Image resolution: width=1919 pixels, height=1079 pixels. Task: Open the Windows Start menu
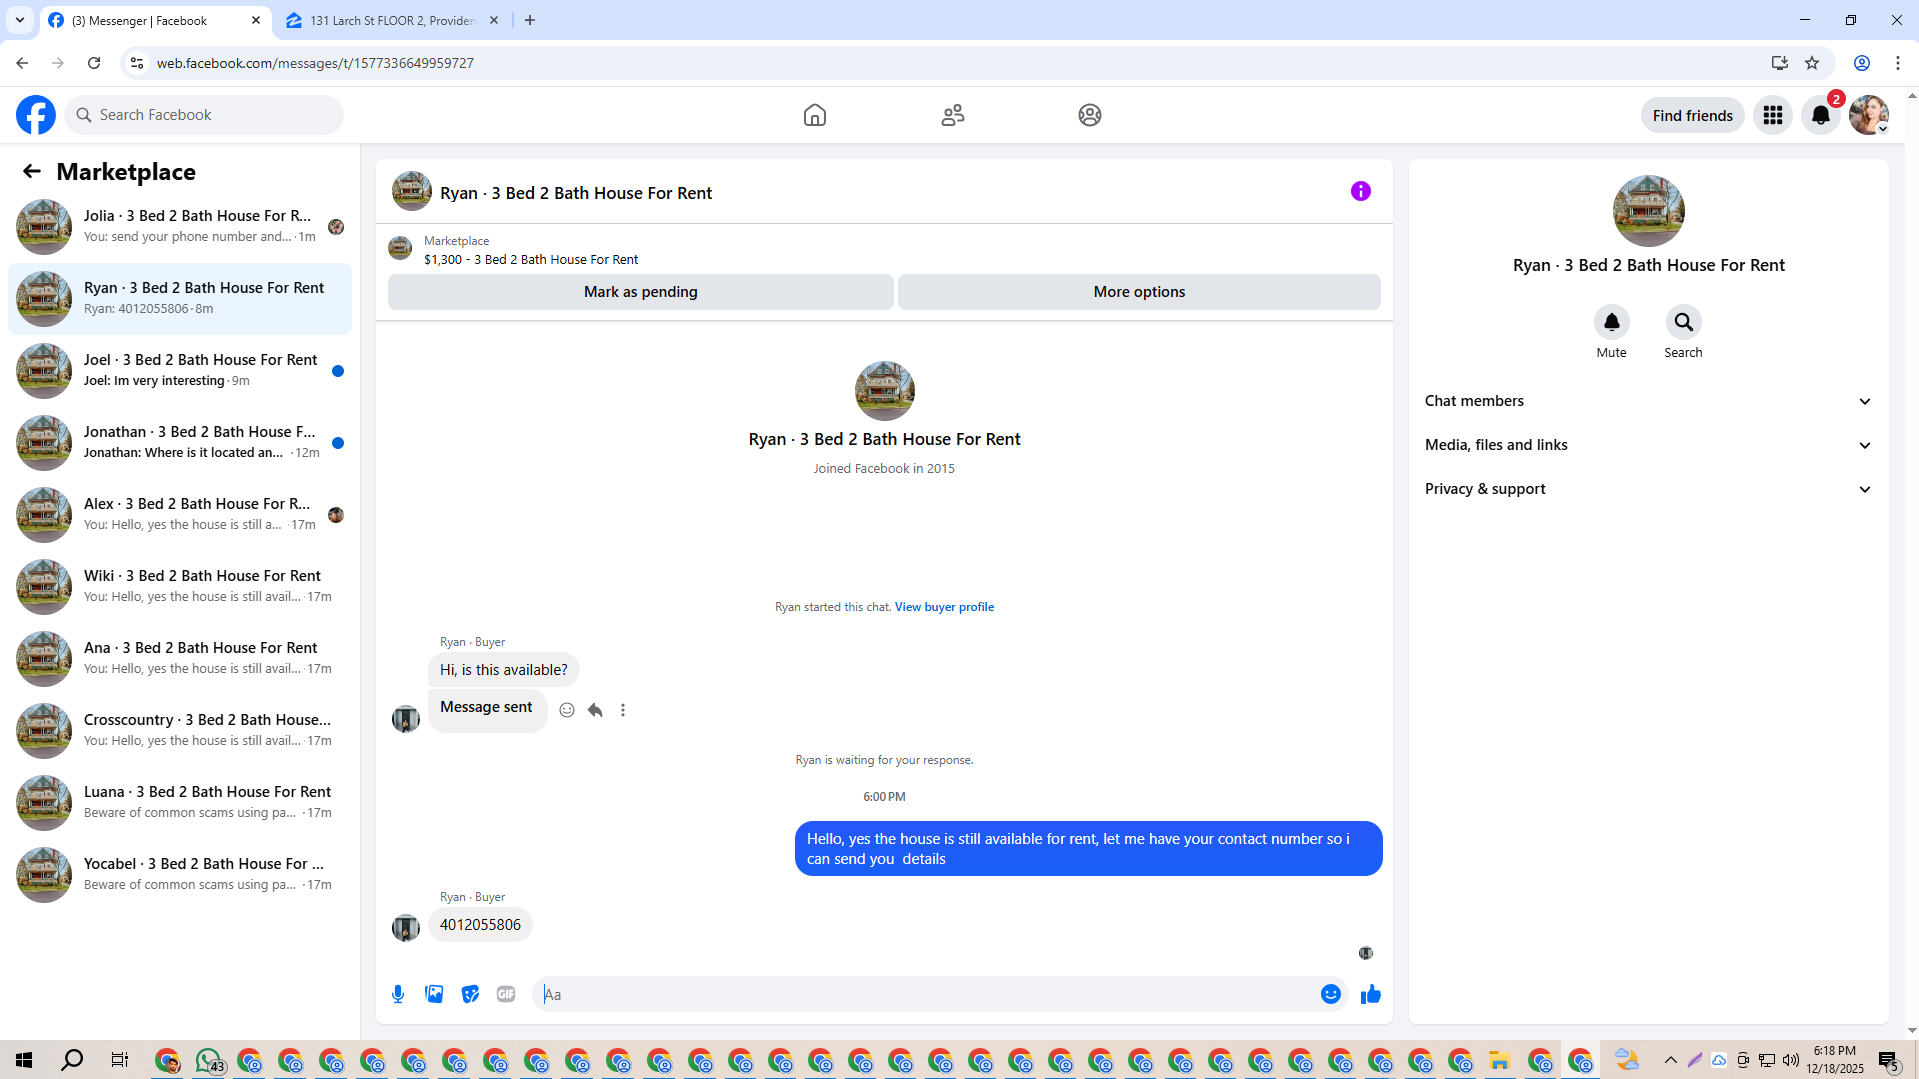click(x=24, y=1060)
